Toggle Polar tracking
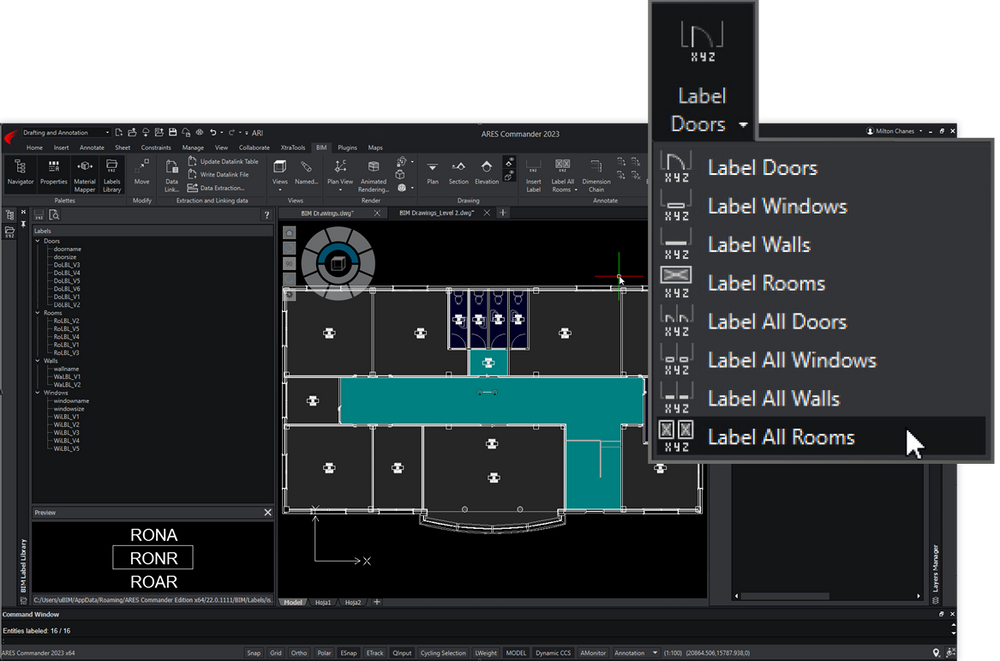 pos(324,653)
